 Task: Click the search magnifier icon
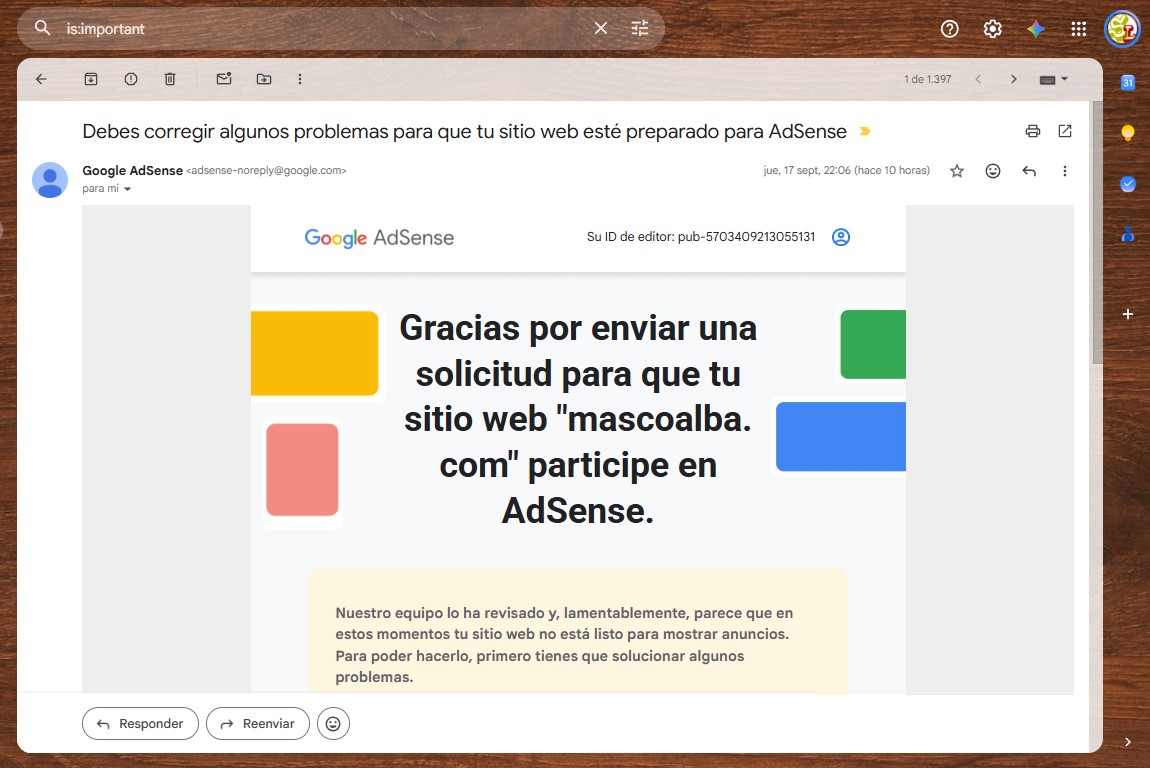(43, 29)
